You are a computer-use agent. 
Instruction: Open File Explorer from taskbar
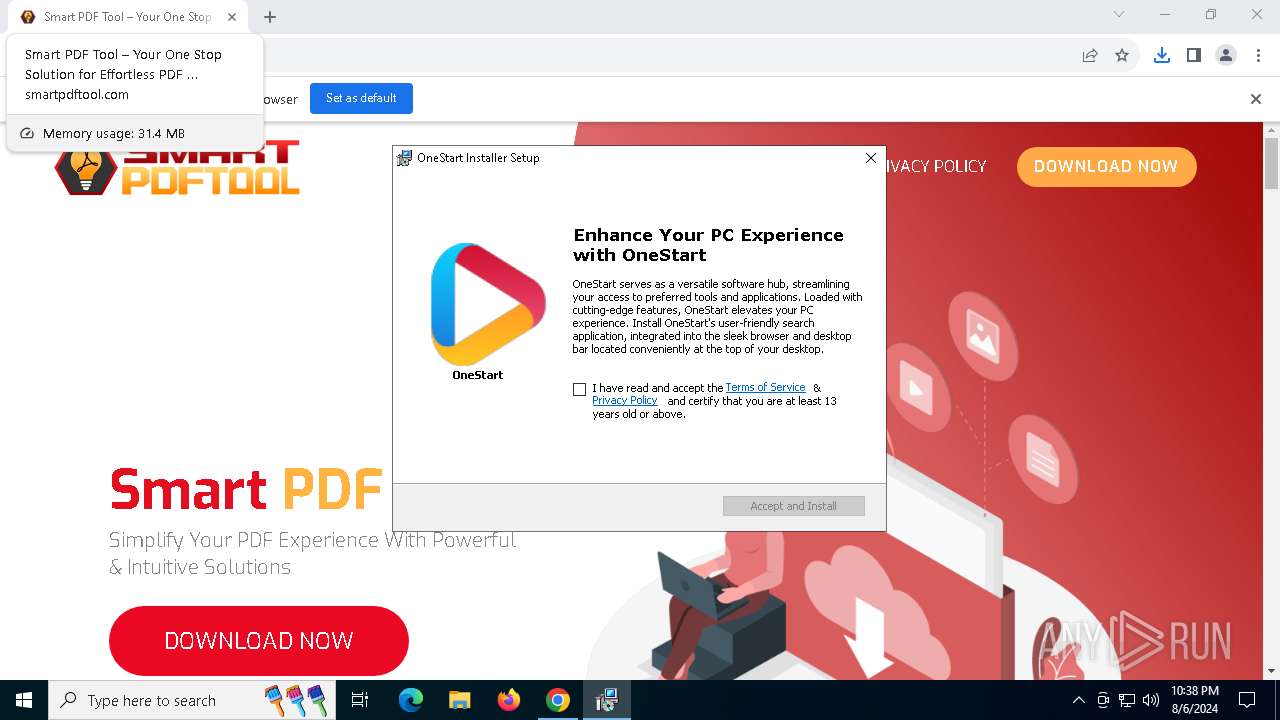coord(460,700)
